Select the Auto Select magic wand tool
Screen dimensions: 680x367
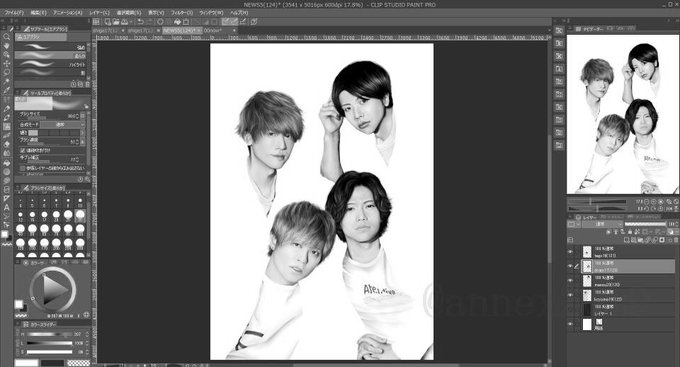(x=7, y=82)
